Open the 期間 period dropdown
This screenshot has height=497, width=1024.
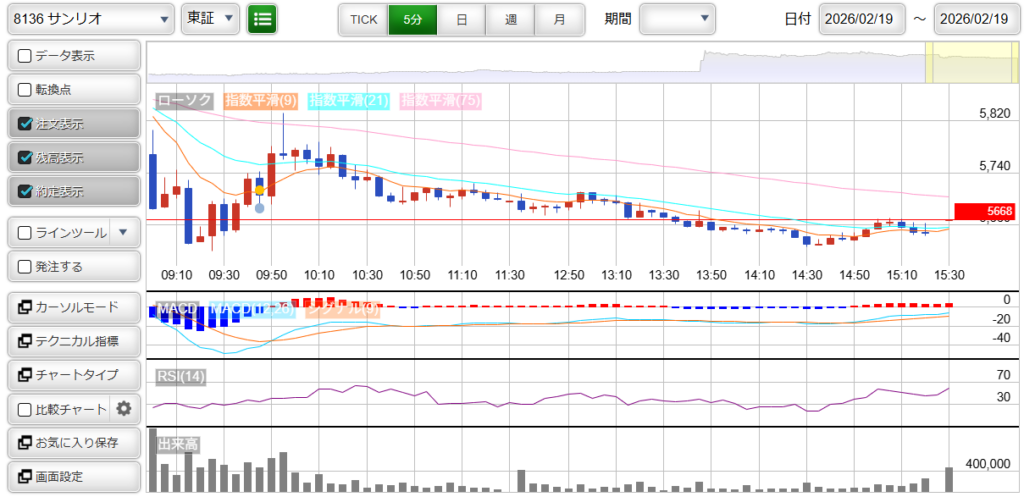(677, 18)
